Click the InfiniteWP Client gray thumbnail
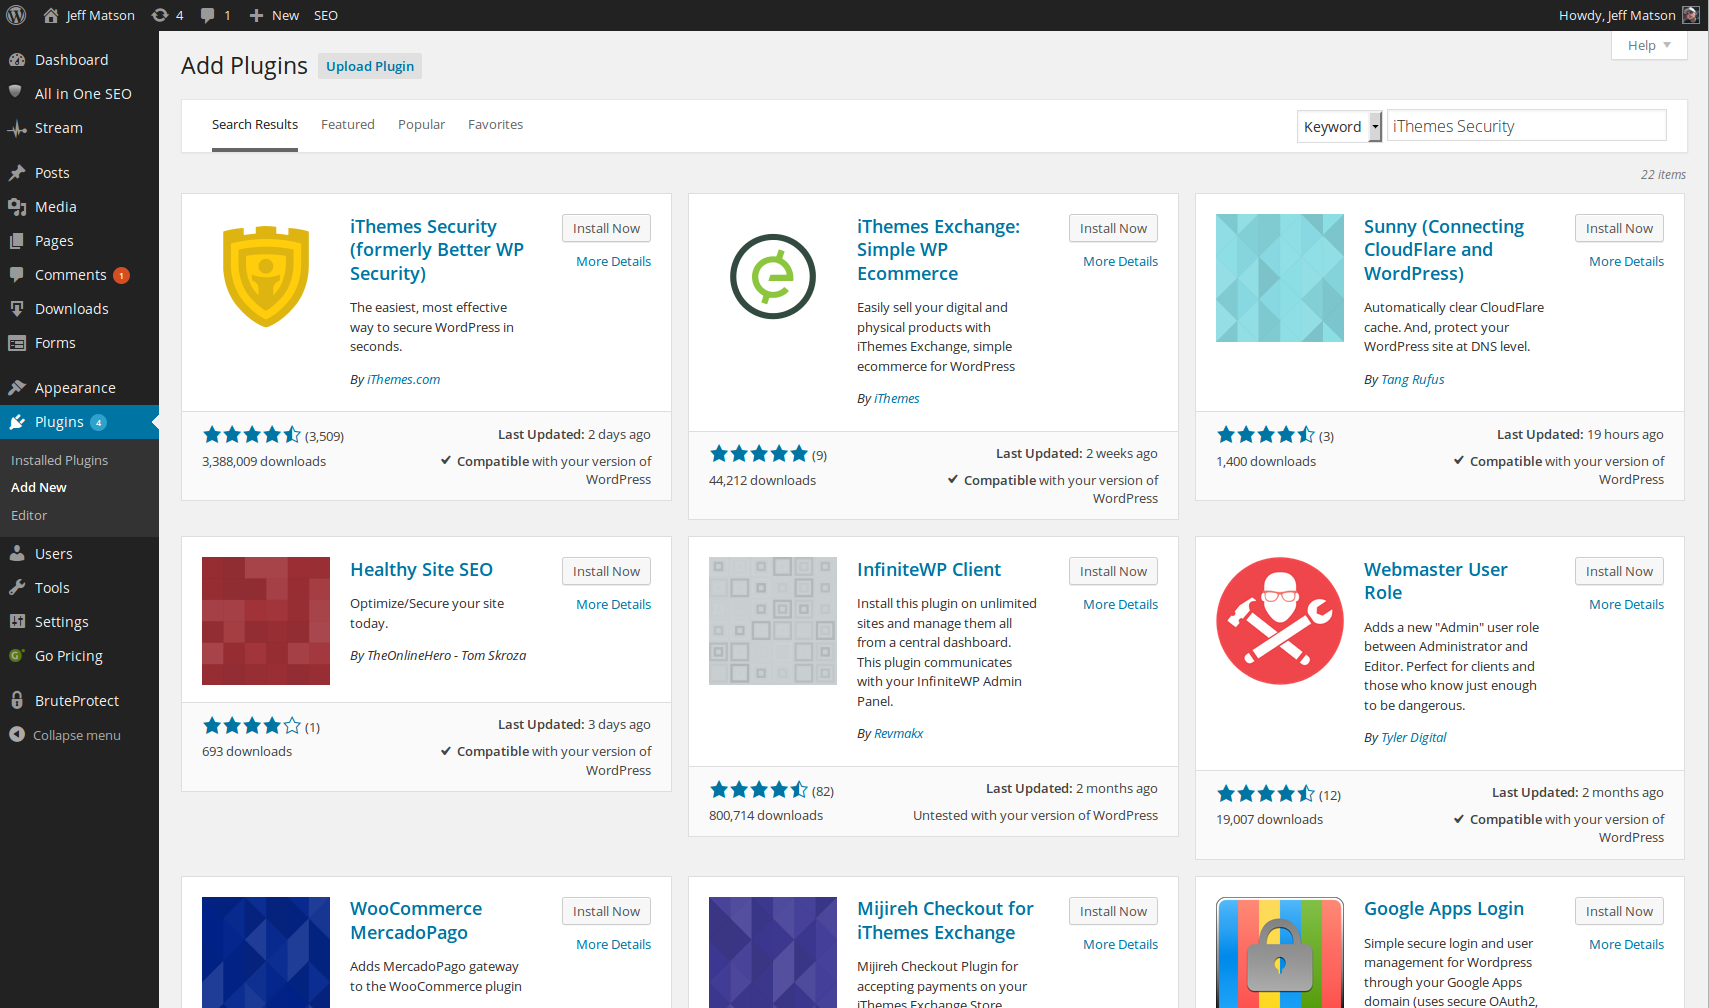Image resolution: width=1709 pixels, height=1008 pixels. pyautogui.click(x=773, y=621)
